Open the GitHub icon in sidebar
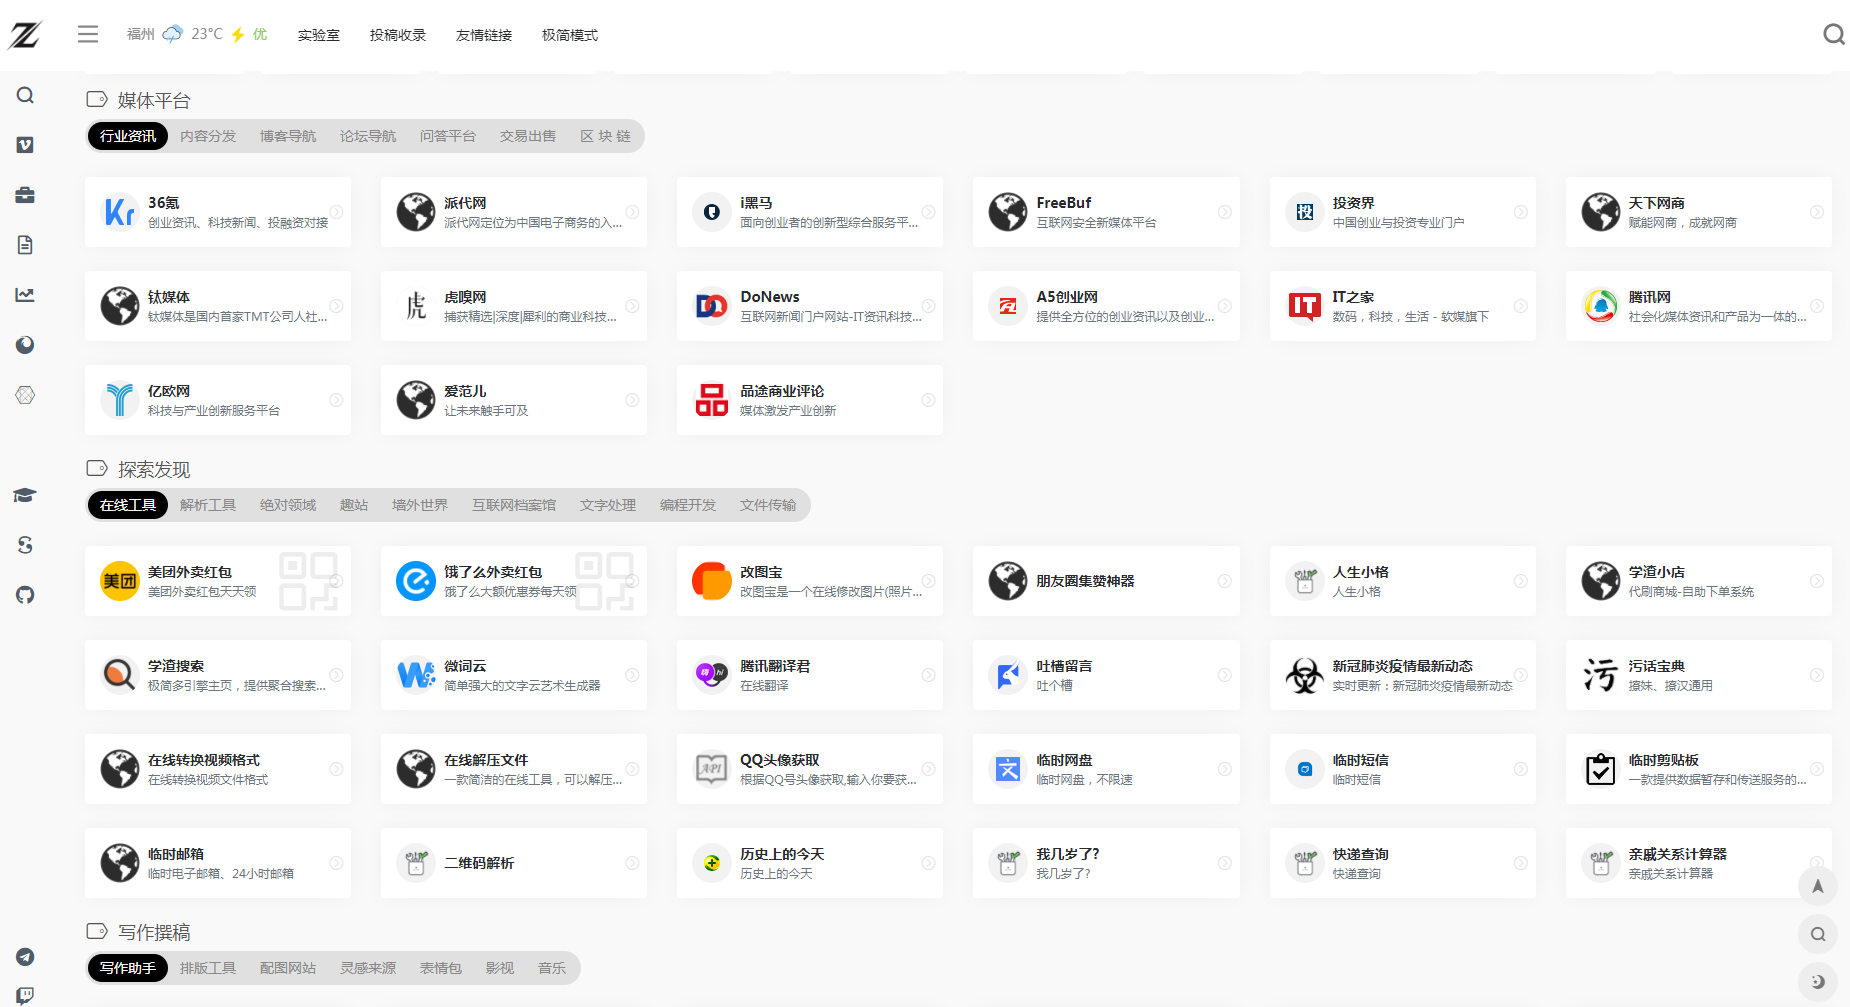This screenshot has height=1007, width=1850. point(25,595)
